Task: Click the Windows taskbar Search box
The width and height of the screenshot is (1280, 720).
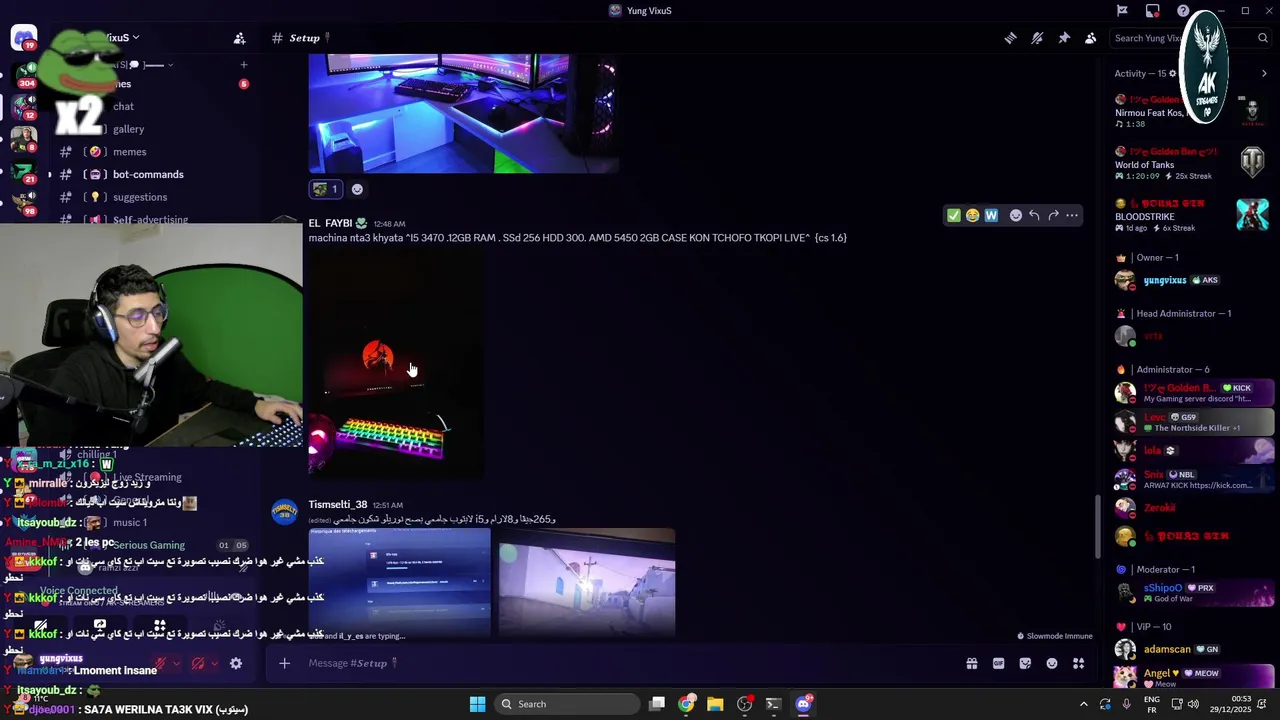Action: click(567, 704)
